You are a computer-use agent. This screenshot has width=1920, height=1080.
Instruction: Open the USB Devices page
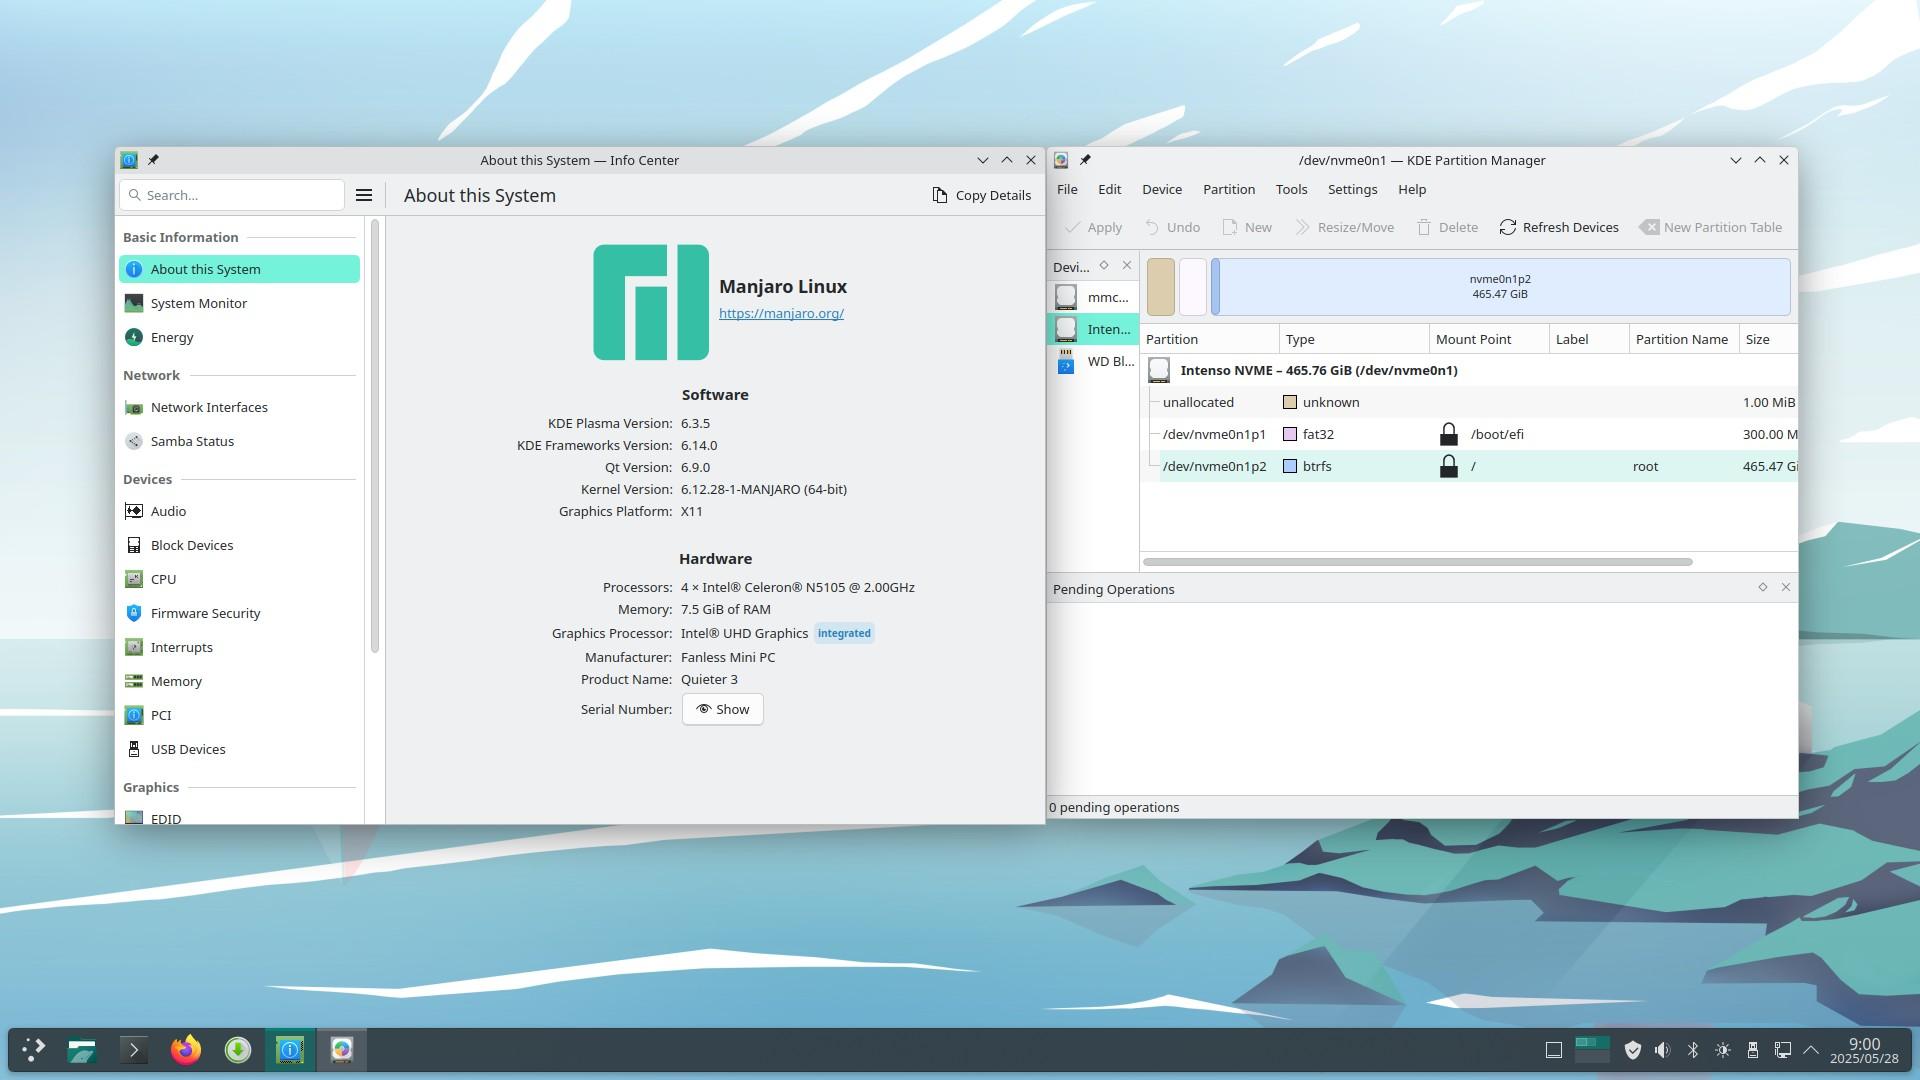[x=239, y=749]
